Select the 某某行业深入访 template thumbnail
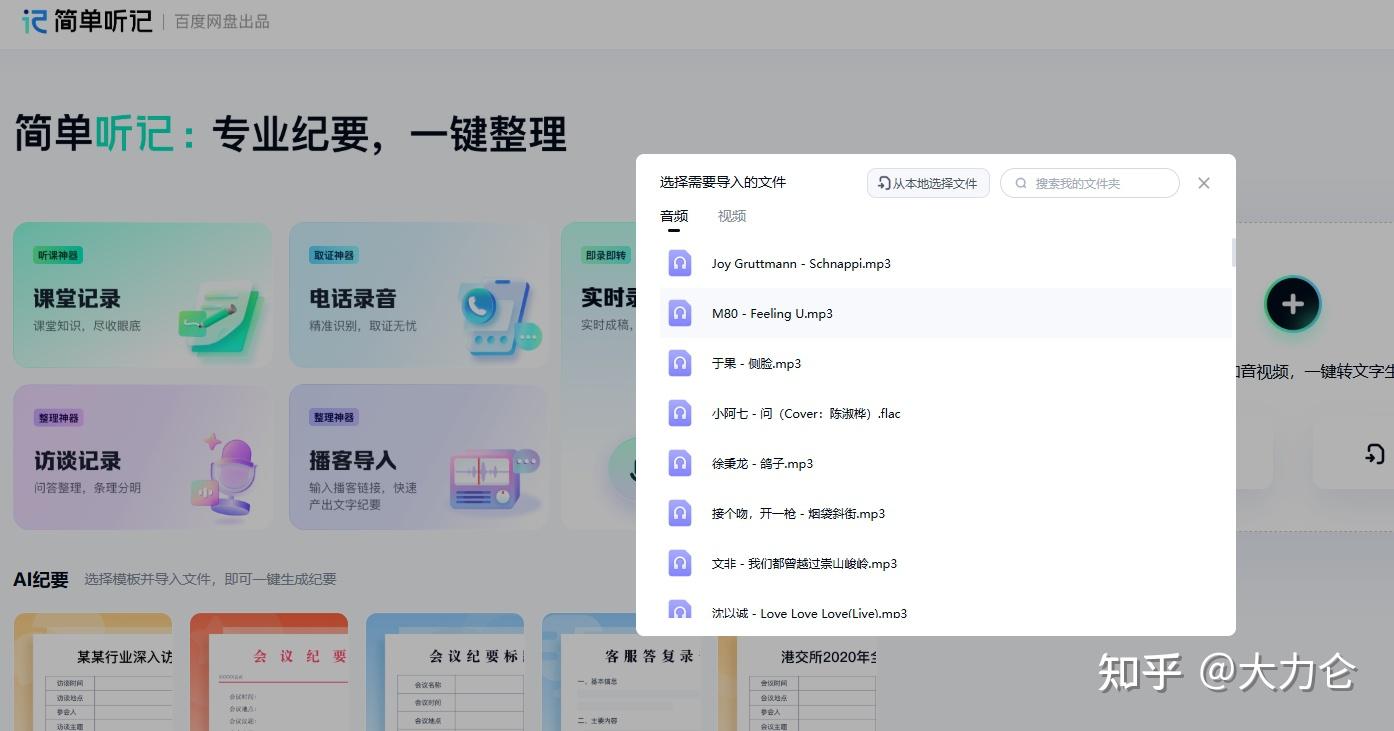 point(93,672)
